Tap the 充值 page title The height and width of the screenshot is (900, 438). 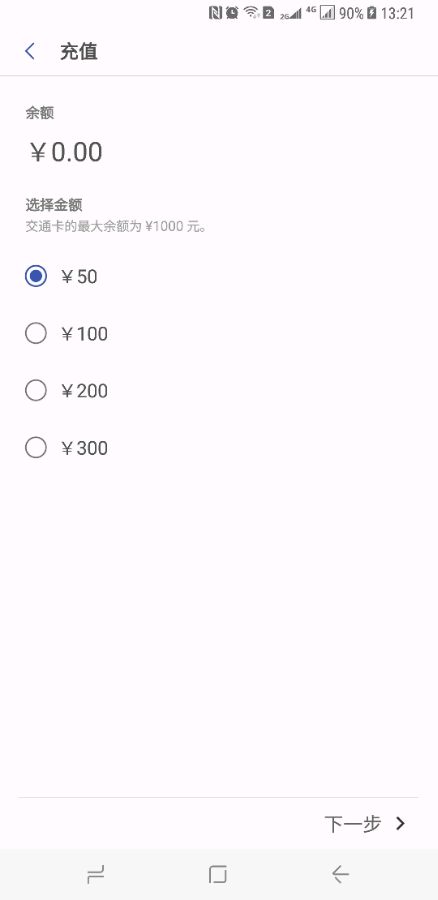79,52
